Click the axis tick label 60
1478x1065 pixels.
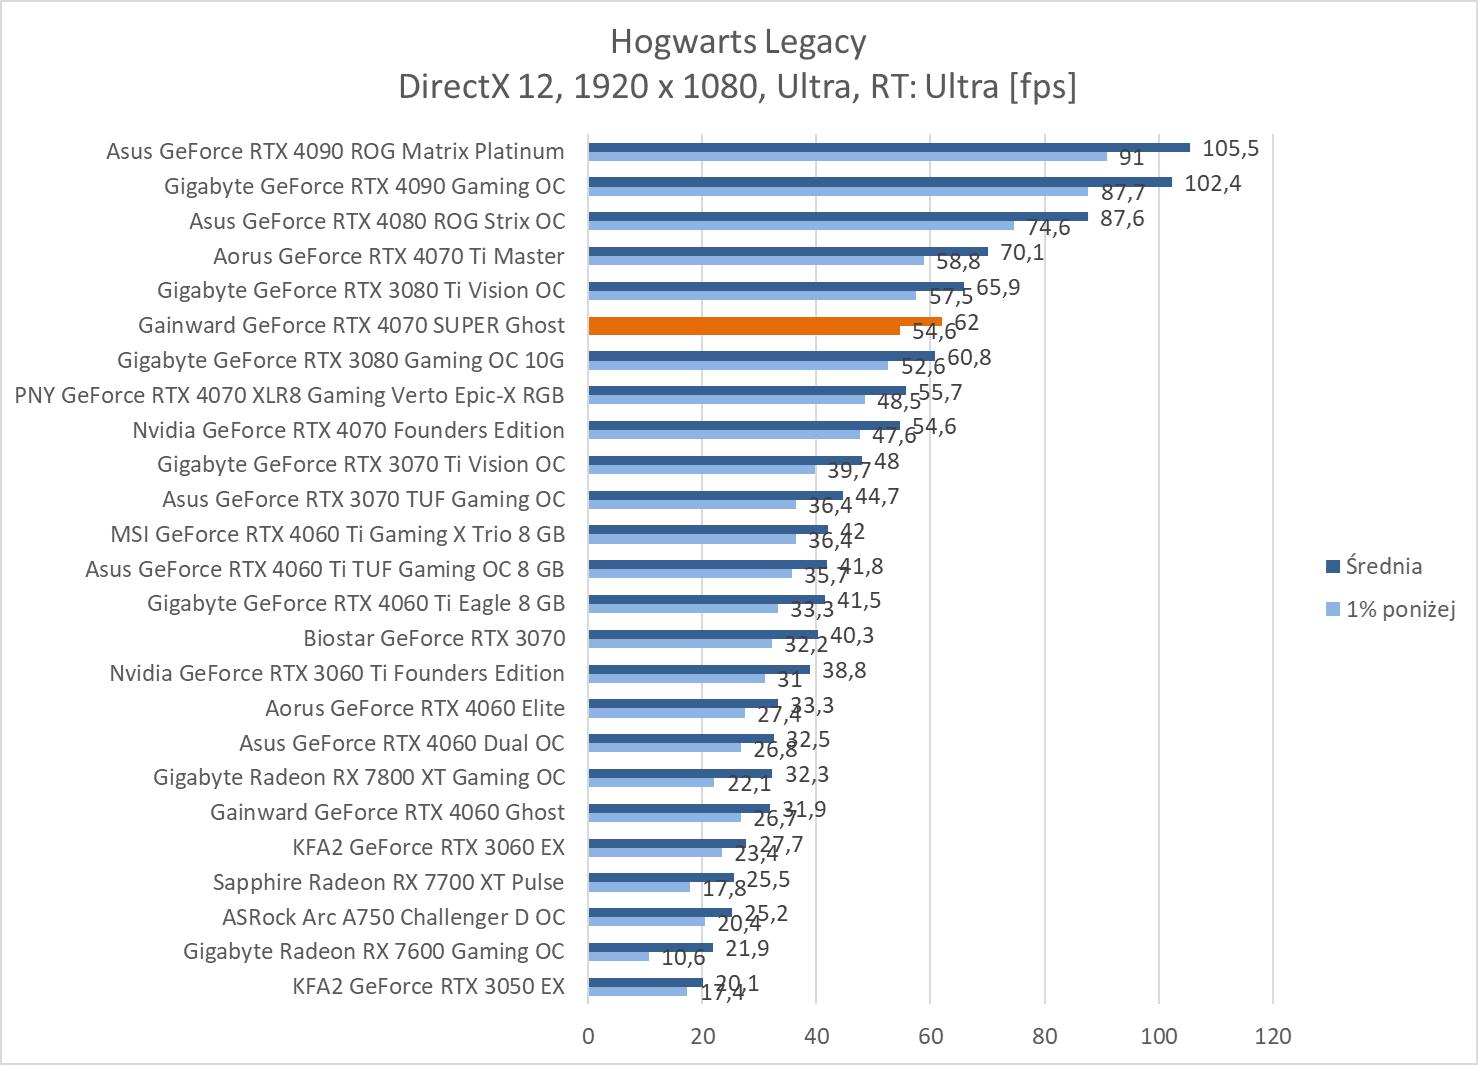(930, 1036)
